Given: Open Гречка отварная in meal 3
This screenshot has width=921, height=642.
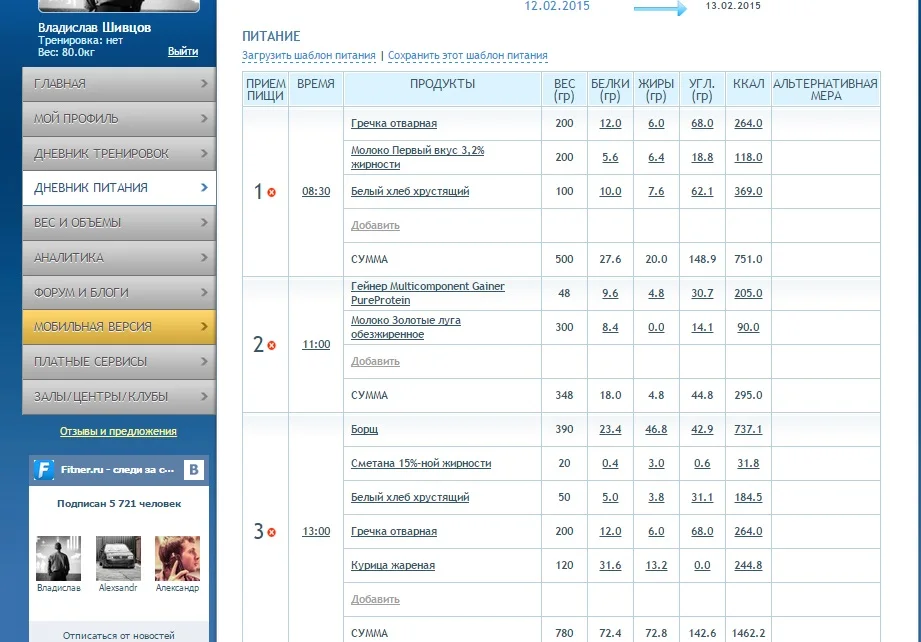Looking at the screenshot, I should pyautogui.click(x=394, y=532).
